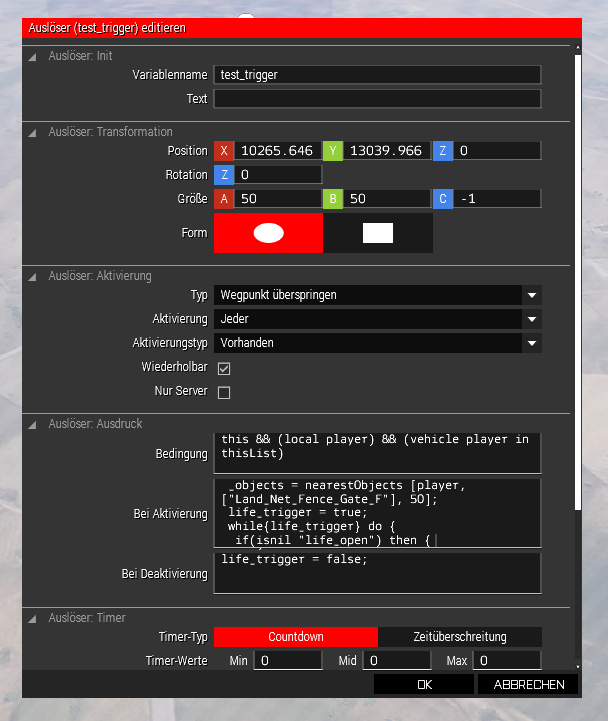Image resolution: width=608 pixels, height=721 pixels.
Task: Click the Bei Deaktivierung label
Action: [x=164, y=574]
